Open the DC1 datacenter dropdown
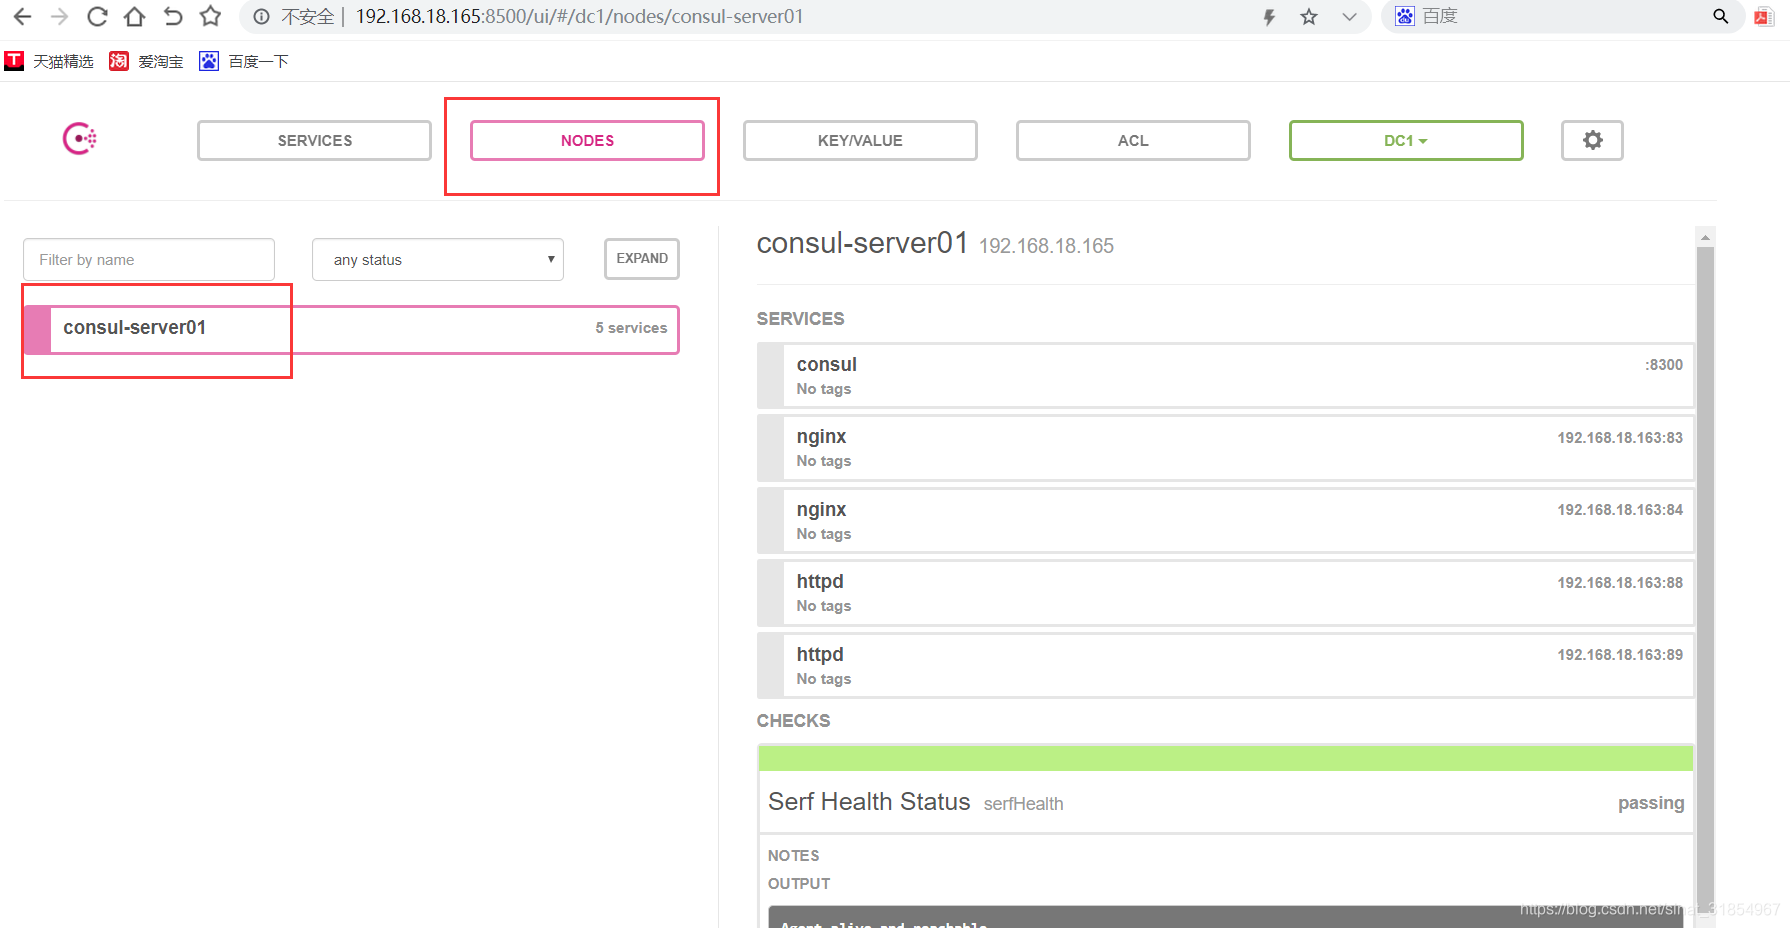 click(1406, 140)
